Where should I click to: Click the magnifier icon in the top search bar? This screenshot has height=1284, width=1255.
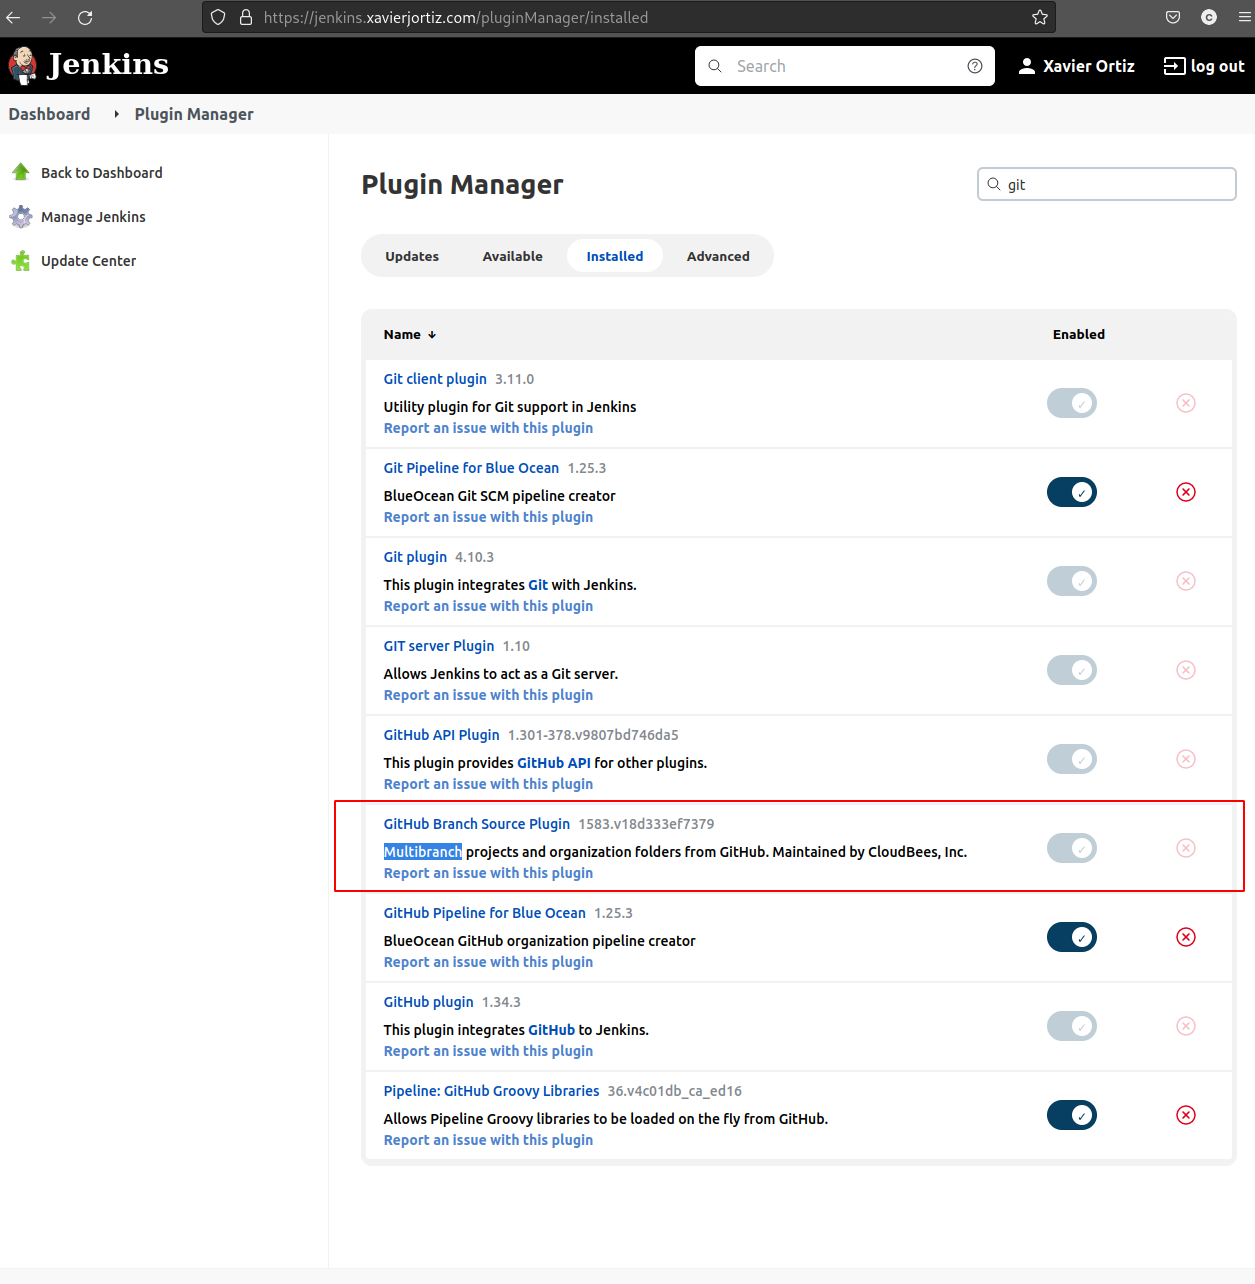click(x=714, y=65)
